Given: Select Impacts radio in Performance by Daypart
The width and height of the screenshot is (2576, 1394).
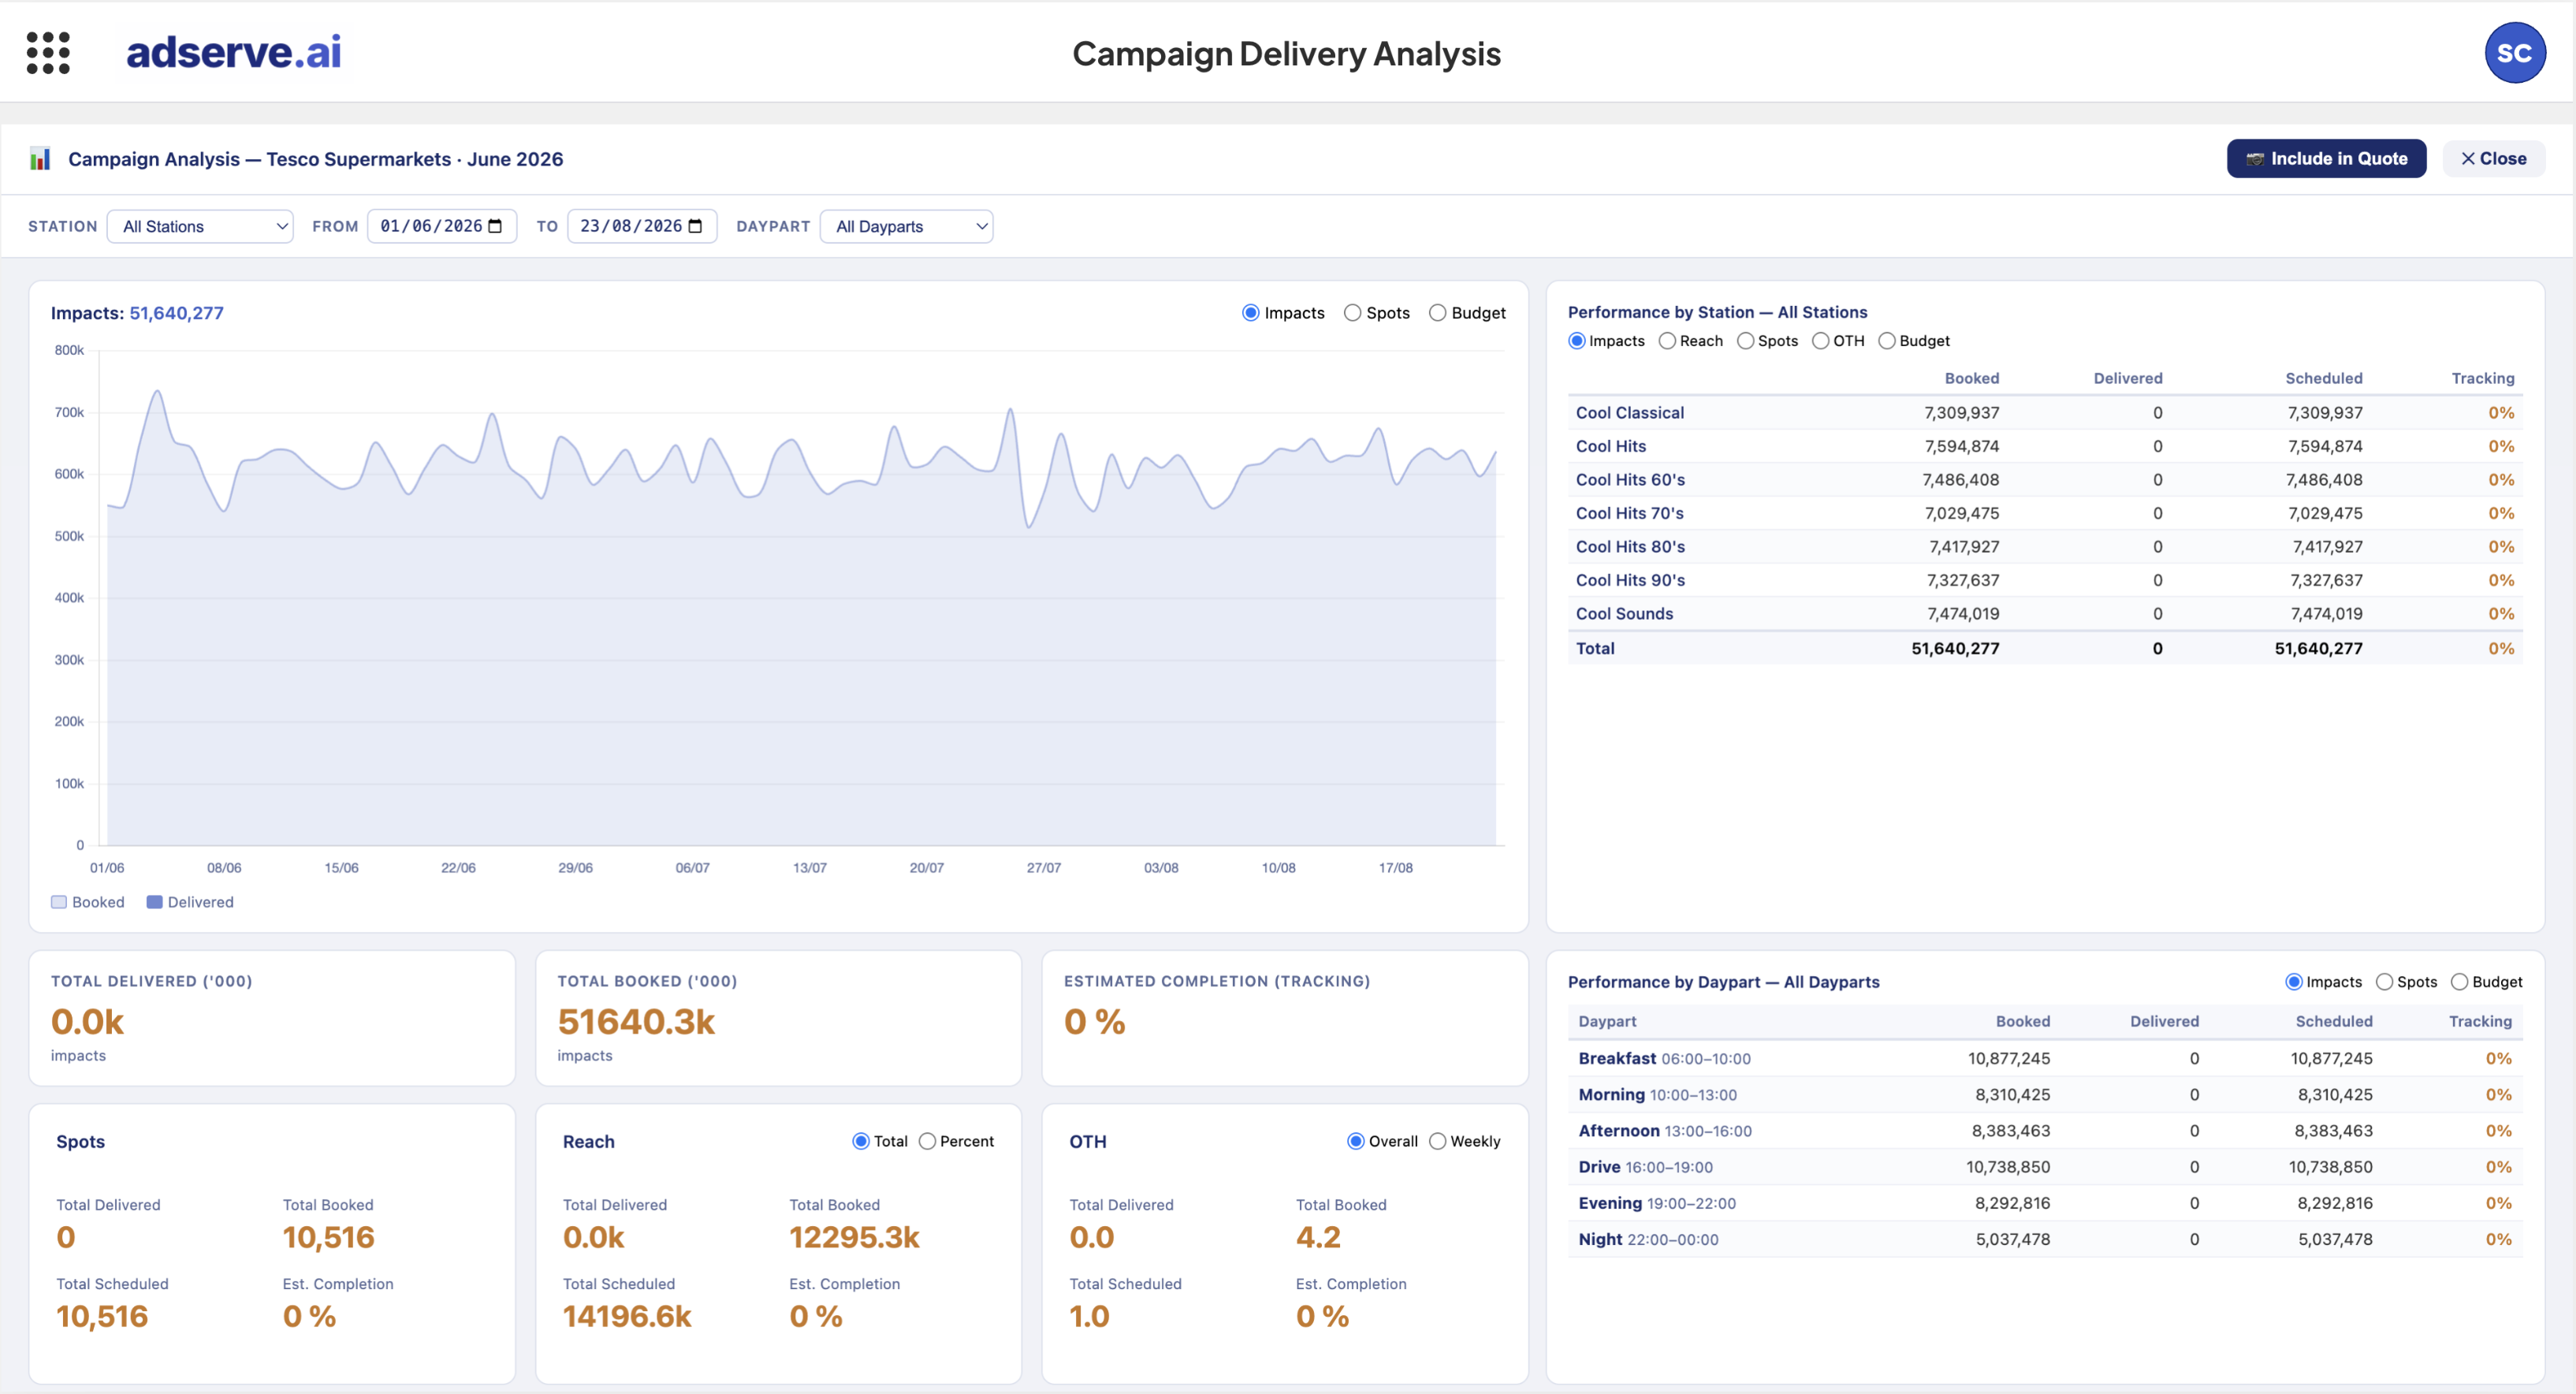Looking at the screenshot, I should [2294, 982].
